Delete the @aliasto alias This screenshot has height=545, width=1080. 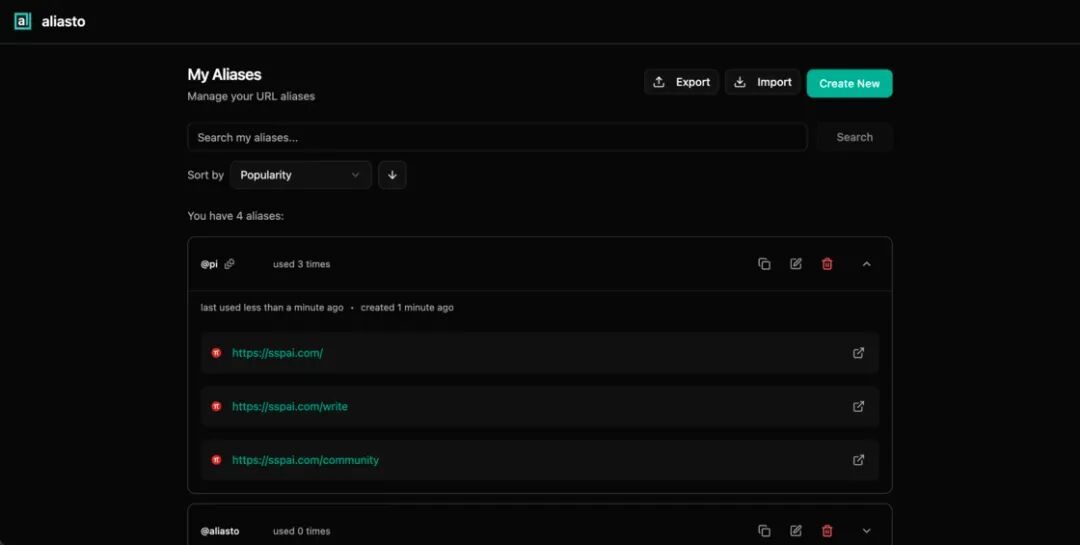pyautogui.click(x=827, y=531)
